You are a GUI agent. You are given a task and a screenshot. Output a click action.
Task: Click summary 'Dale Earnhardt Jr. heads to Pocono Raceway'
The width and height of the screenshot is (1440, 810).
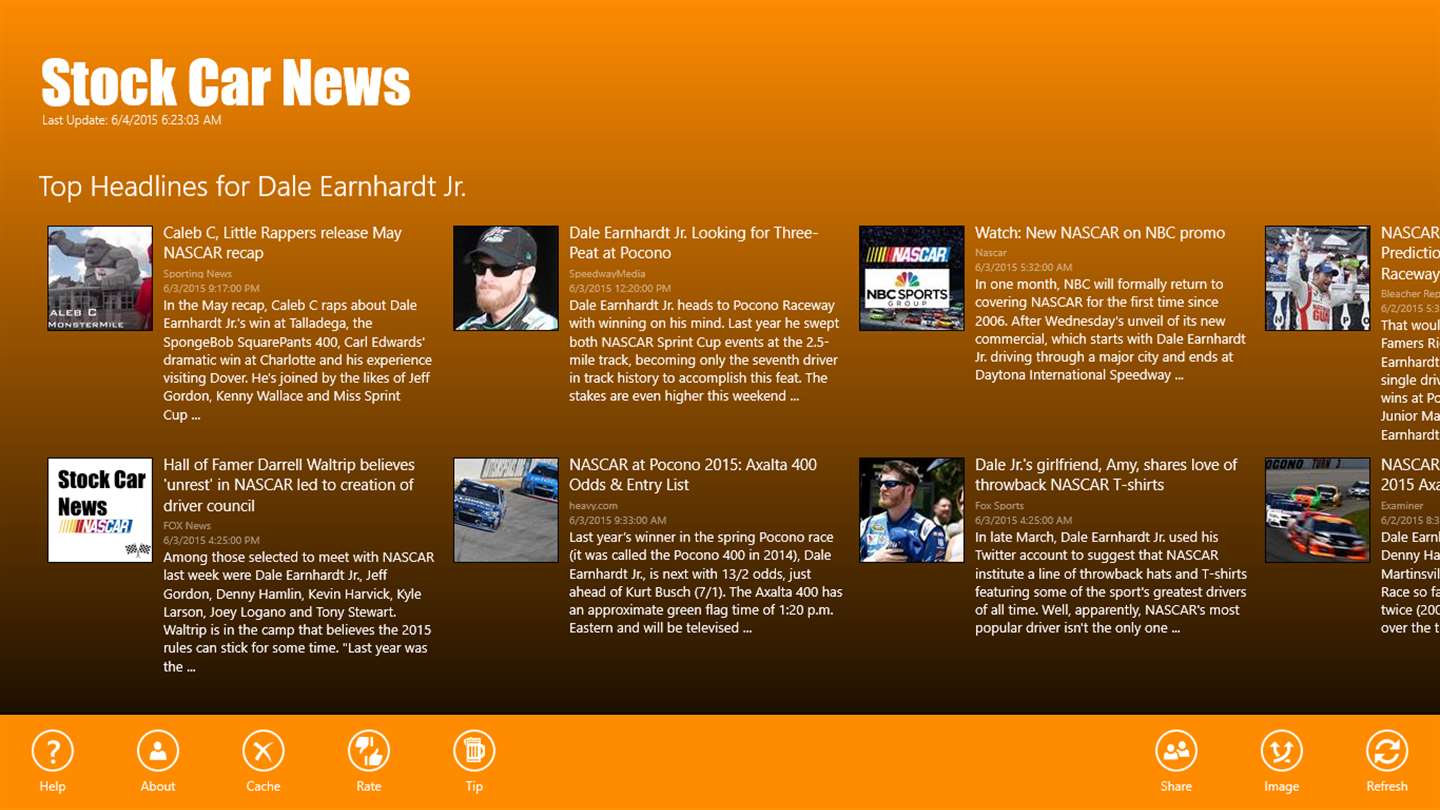[704, 351]
